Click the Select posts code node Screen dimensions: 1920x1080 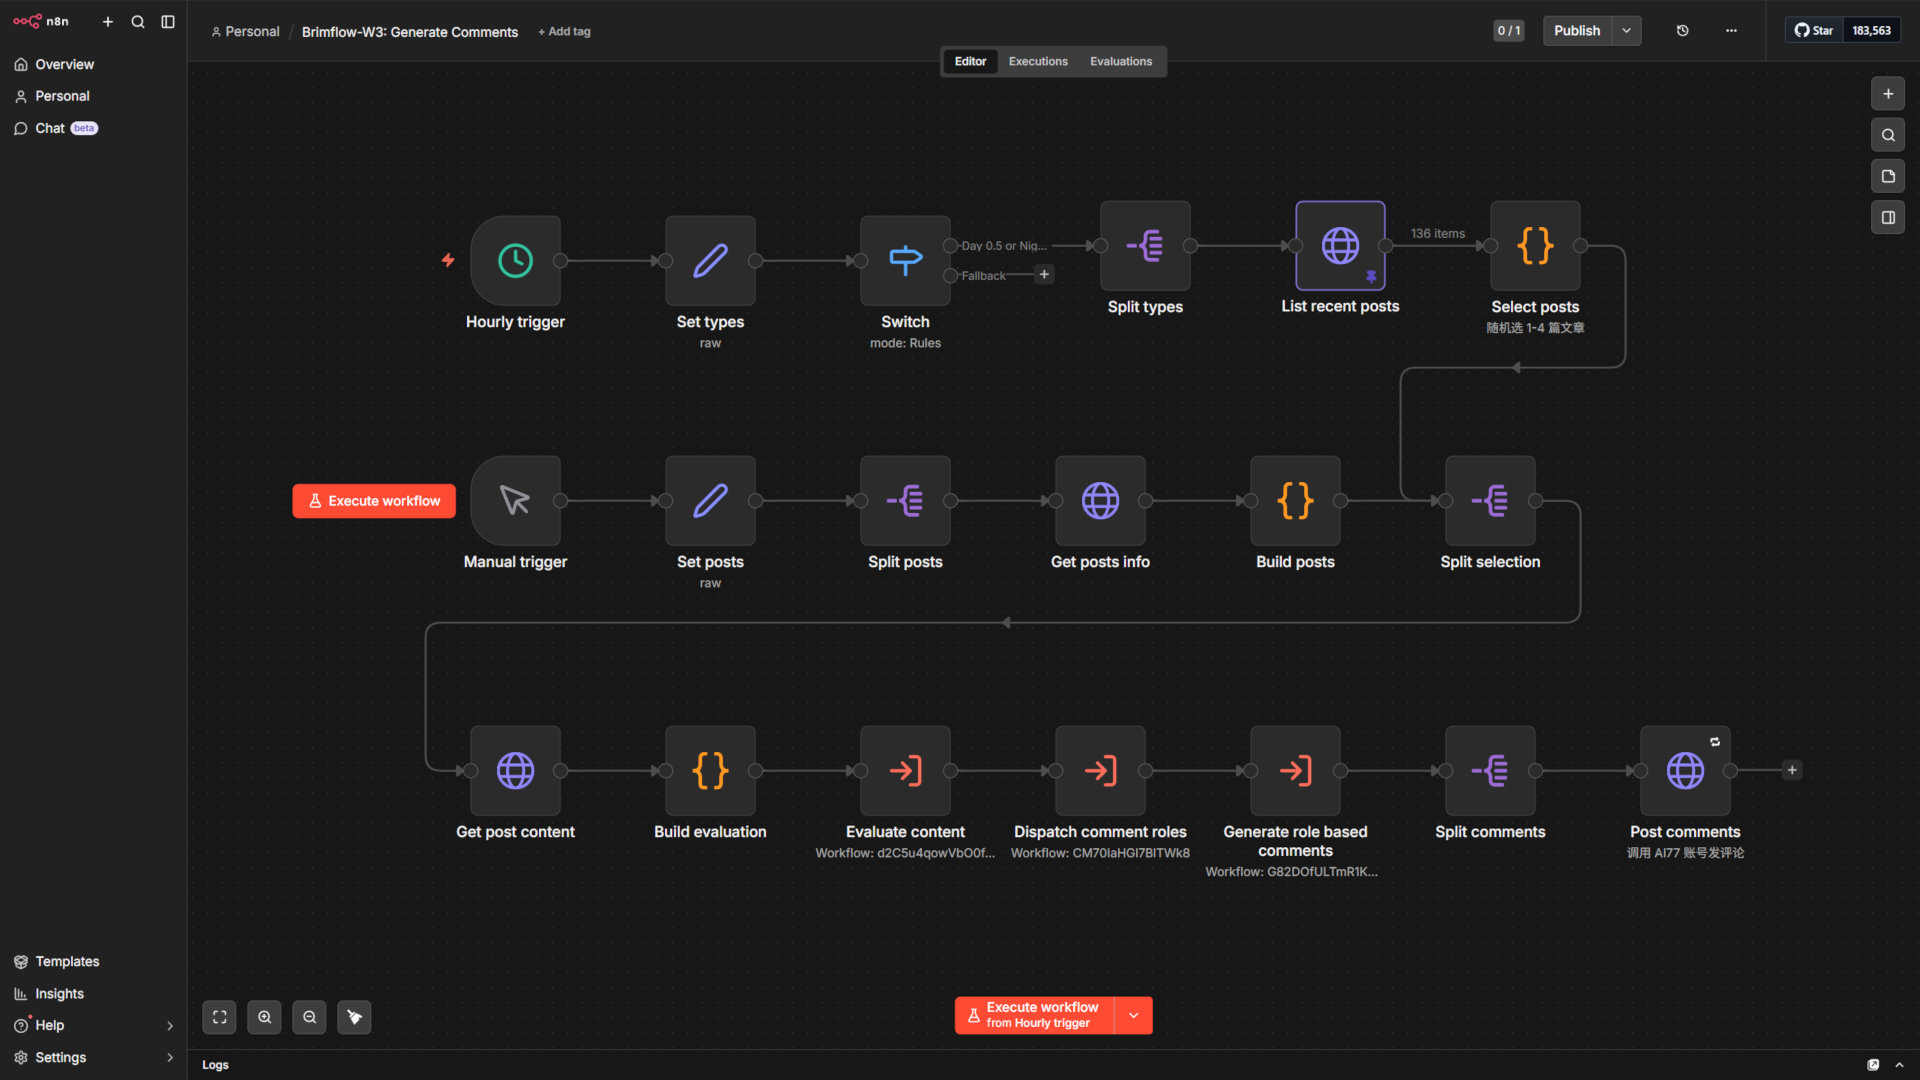click(1535, 246)
